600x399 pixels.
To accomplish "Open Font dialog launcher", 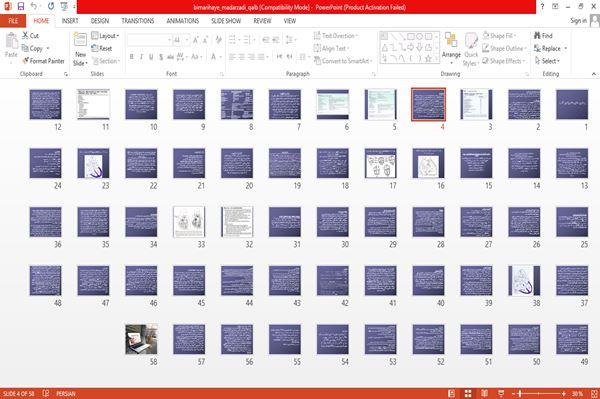I will tap(221, 74).
